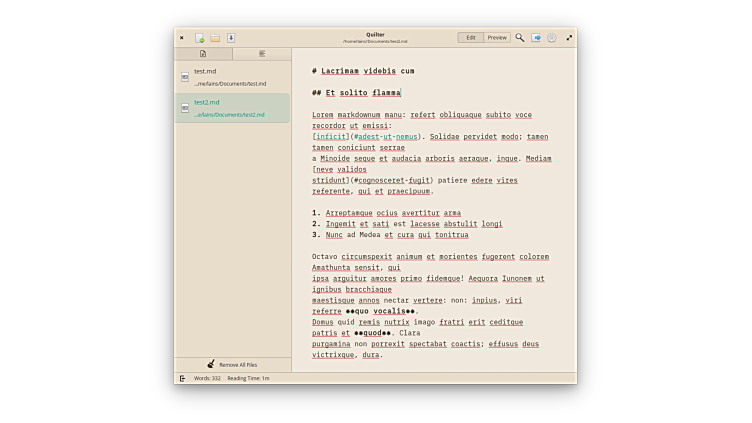Click the Words: 332 counter
Screen dimensions: 752x423
pyautogui.click(x=208, y=378)
